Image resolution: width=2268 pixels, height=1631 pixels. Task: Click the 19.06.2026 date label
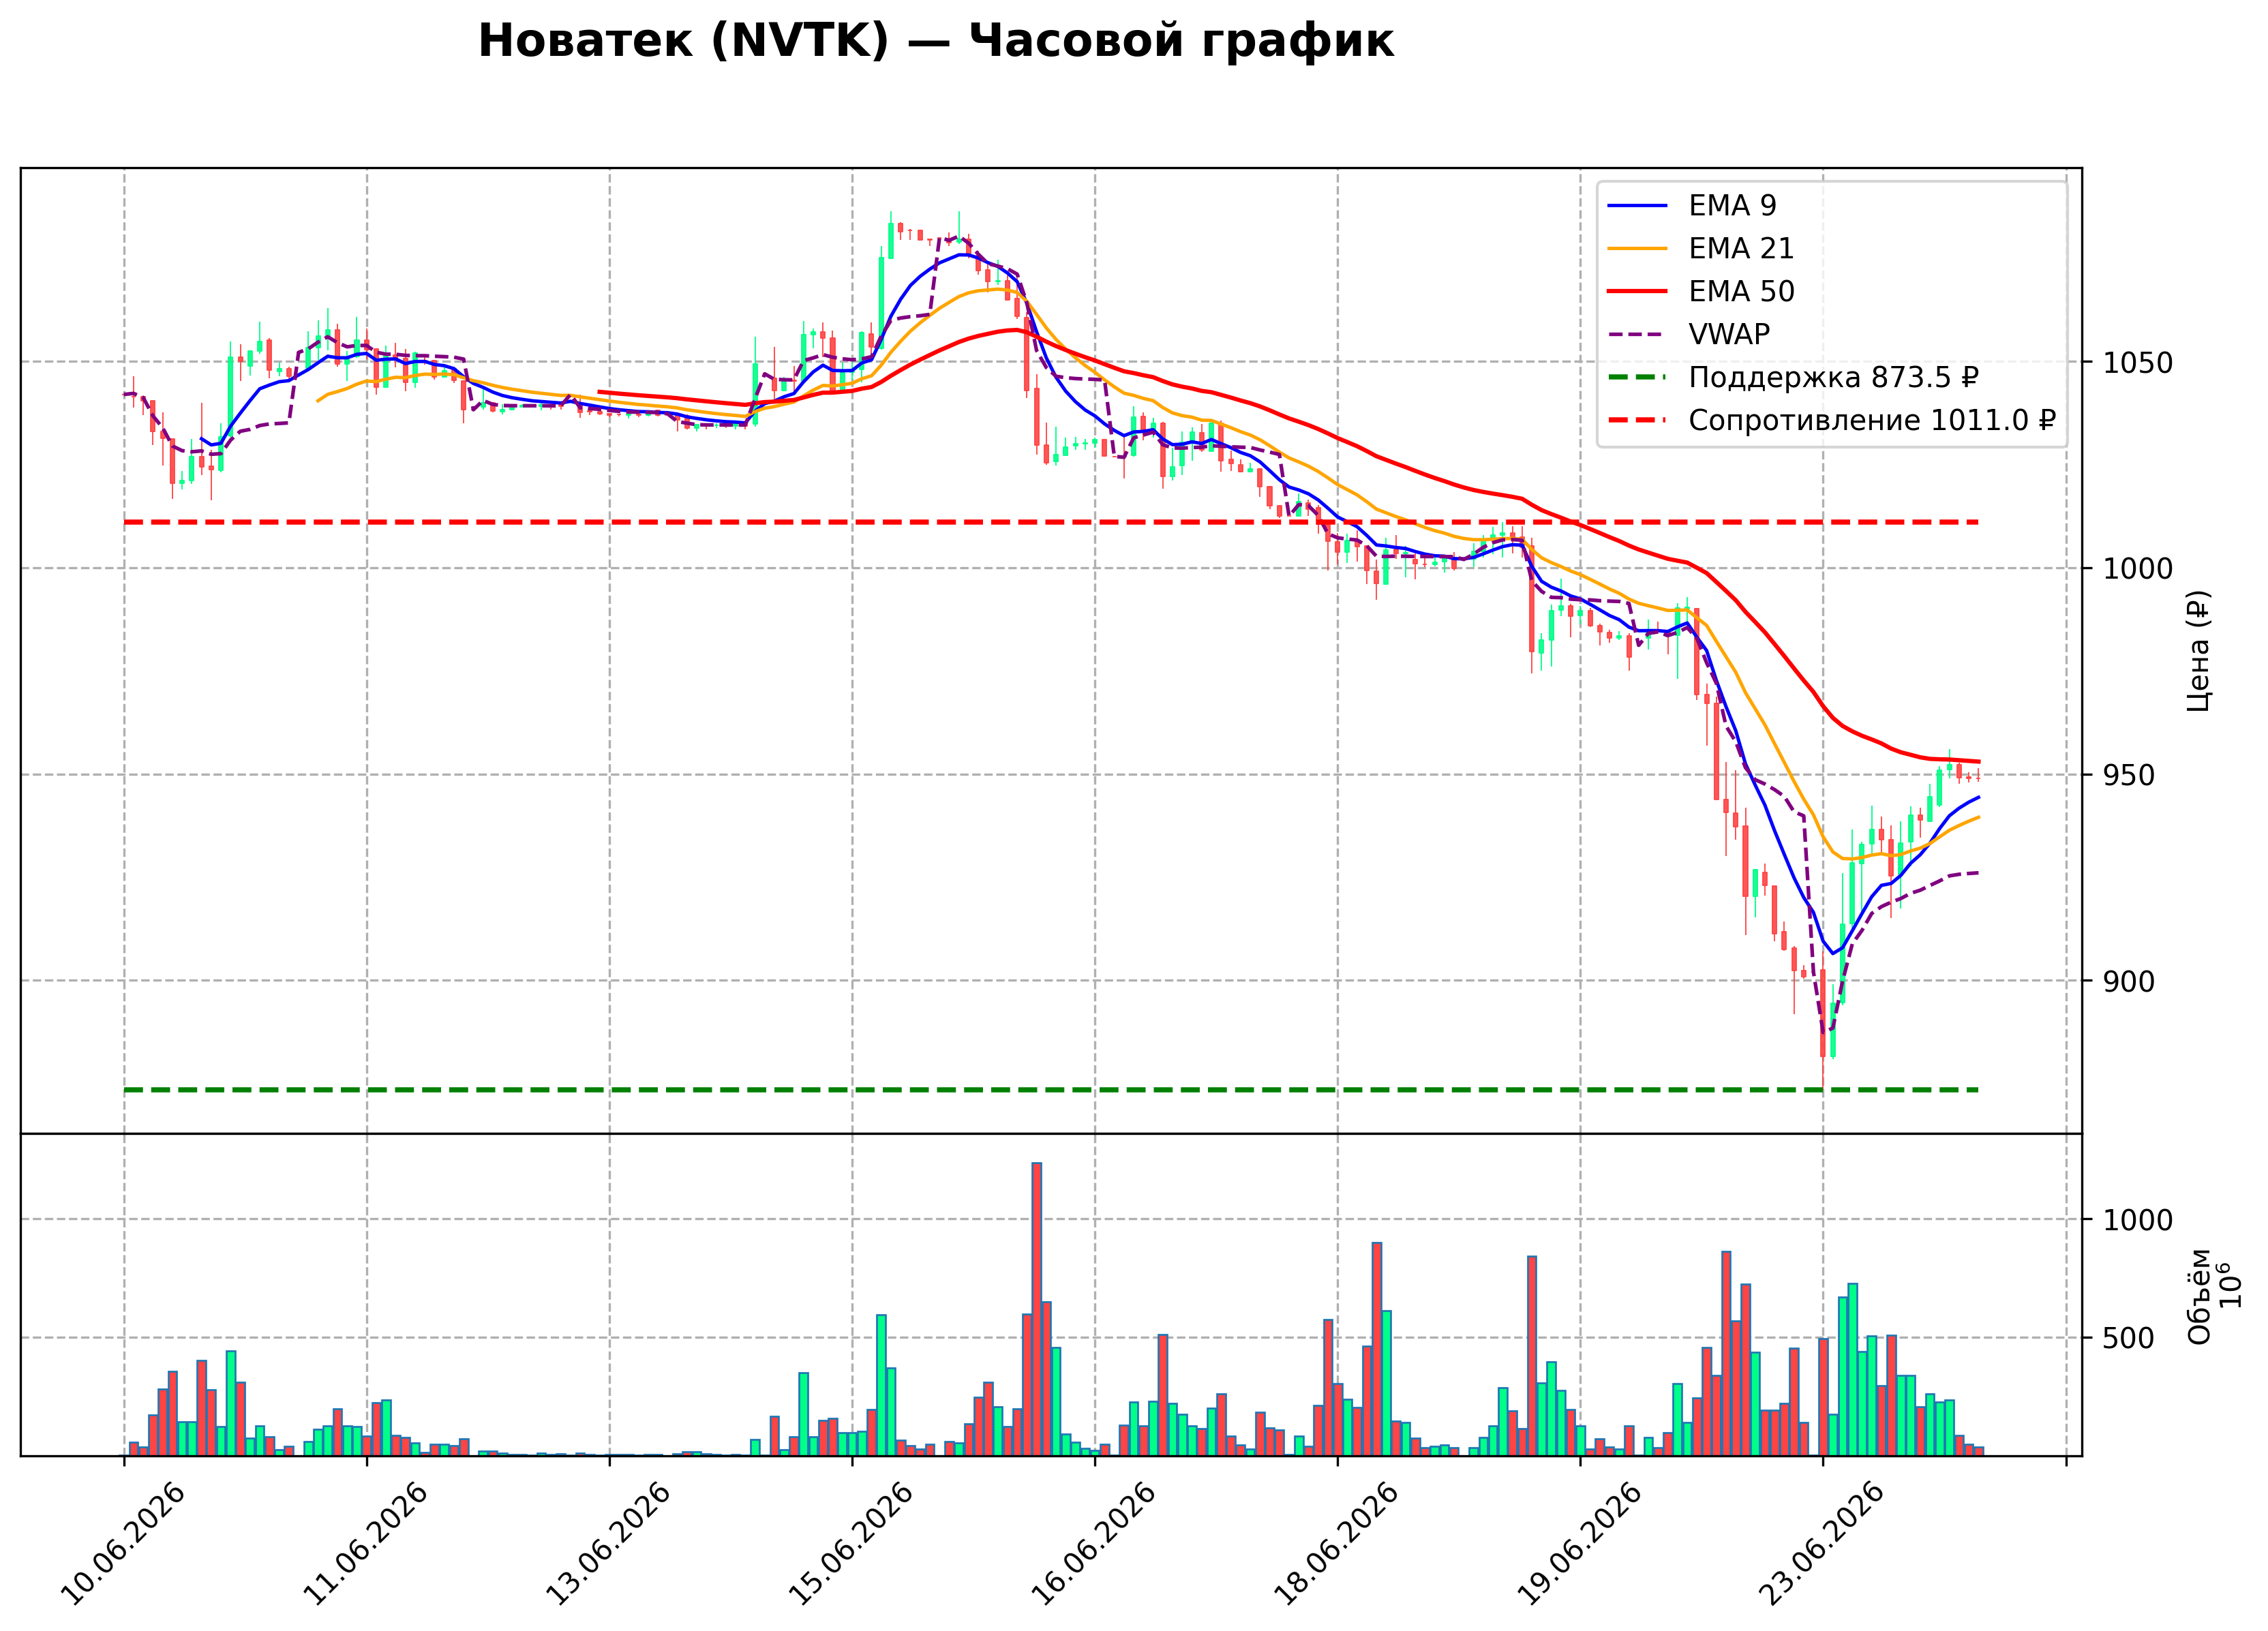coord(1579,1544)
